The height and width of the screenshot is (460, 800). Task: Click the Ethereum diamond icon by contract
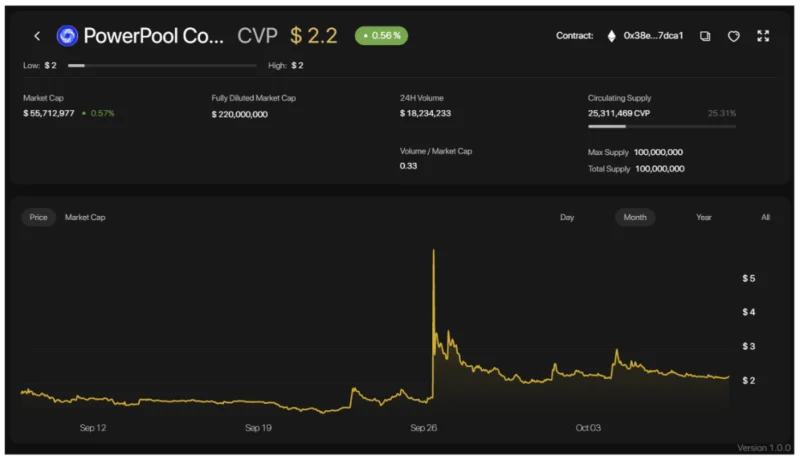611,36
